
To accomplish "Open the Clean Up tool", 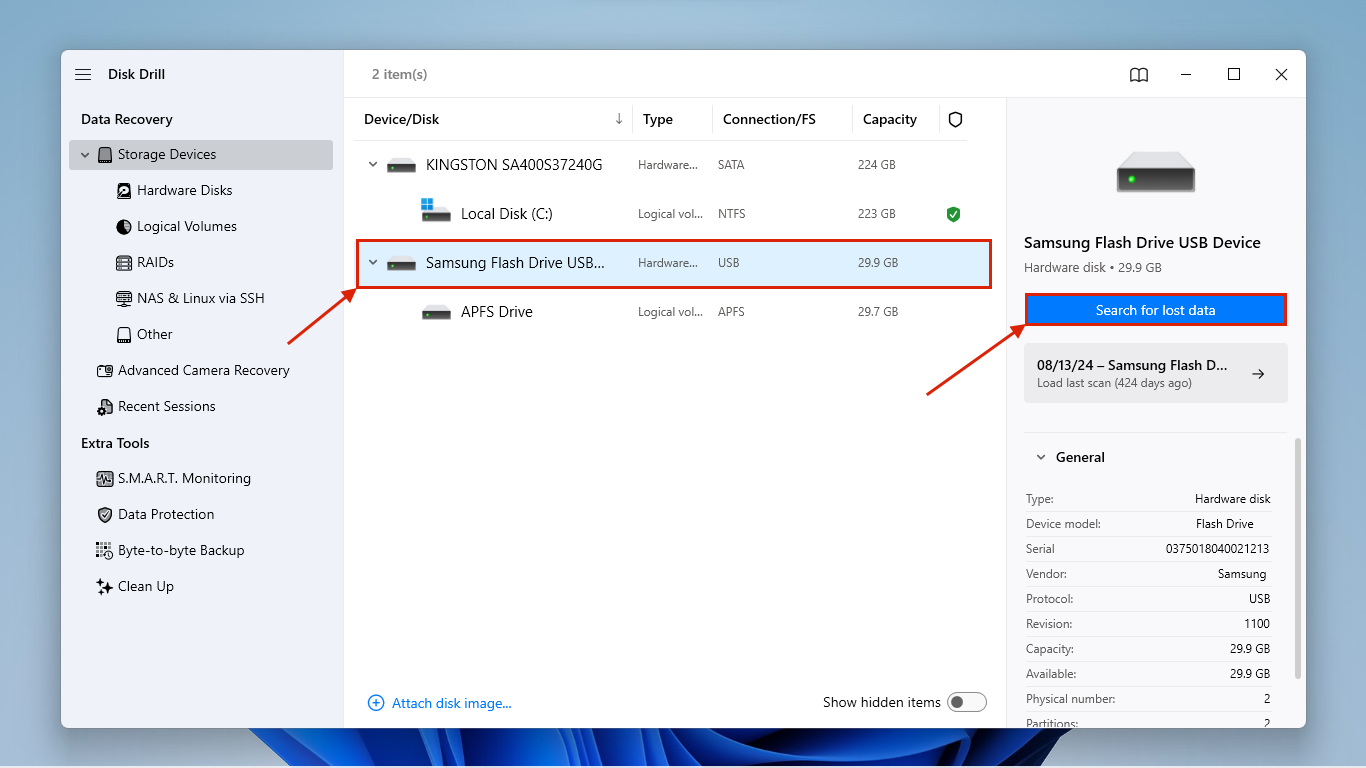I will [145, 586].
